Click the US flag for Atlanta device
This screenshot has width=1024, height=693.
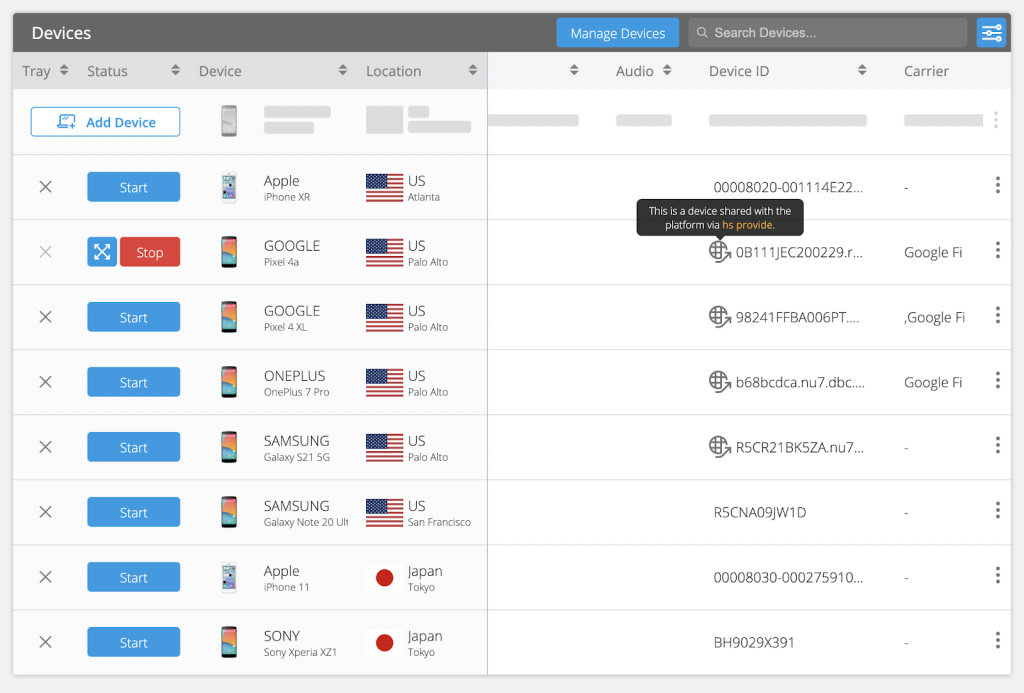point(385,187)
